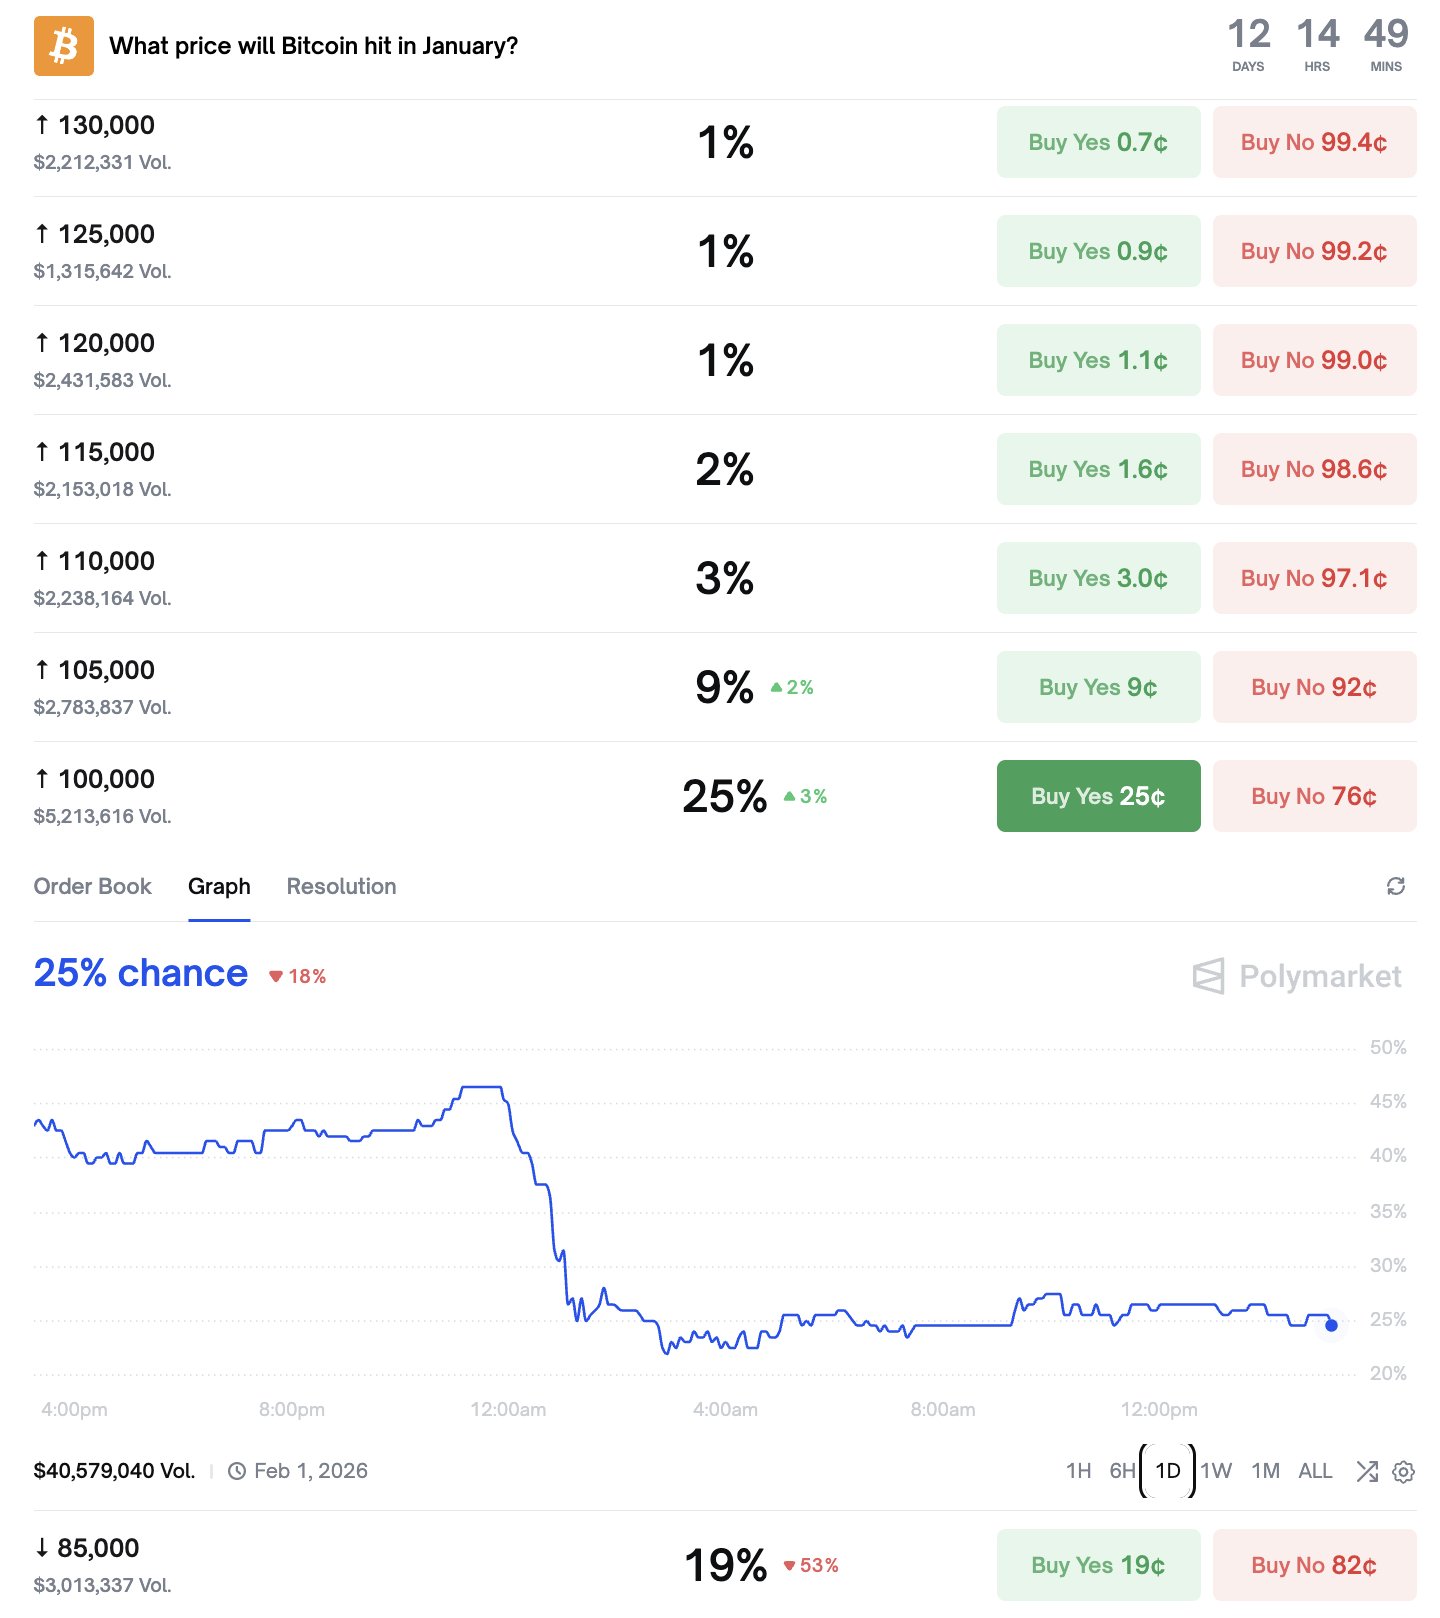Screen dimensions: 1440x1618
Task: Click the market title about Bitcoin in January
Action: click(x=314, y=46)
